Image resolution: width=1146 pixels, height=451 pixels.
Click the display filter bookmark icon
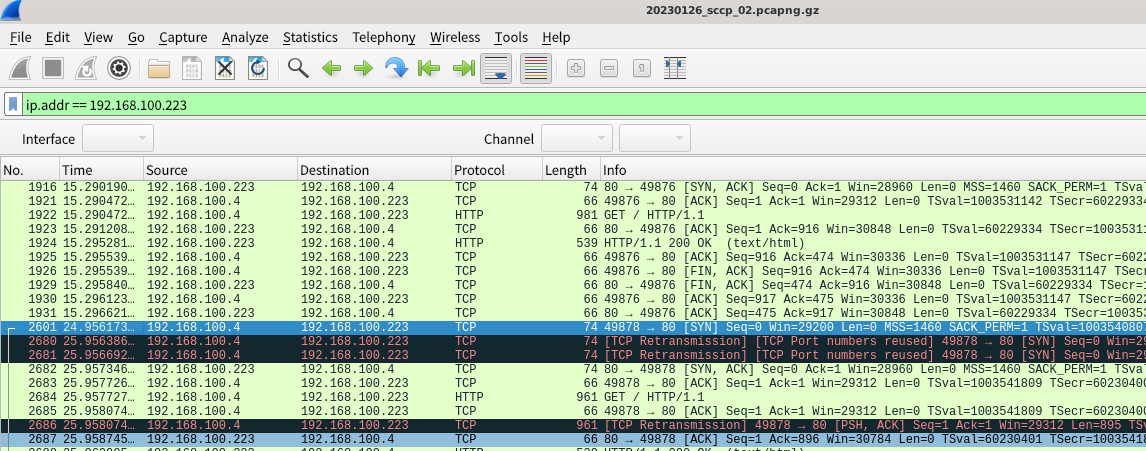click(x=12, y=104)
